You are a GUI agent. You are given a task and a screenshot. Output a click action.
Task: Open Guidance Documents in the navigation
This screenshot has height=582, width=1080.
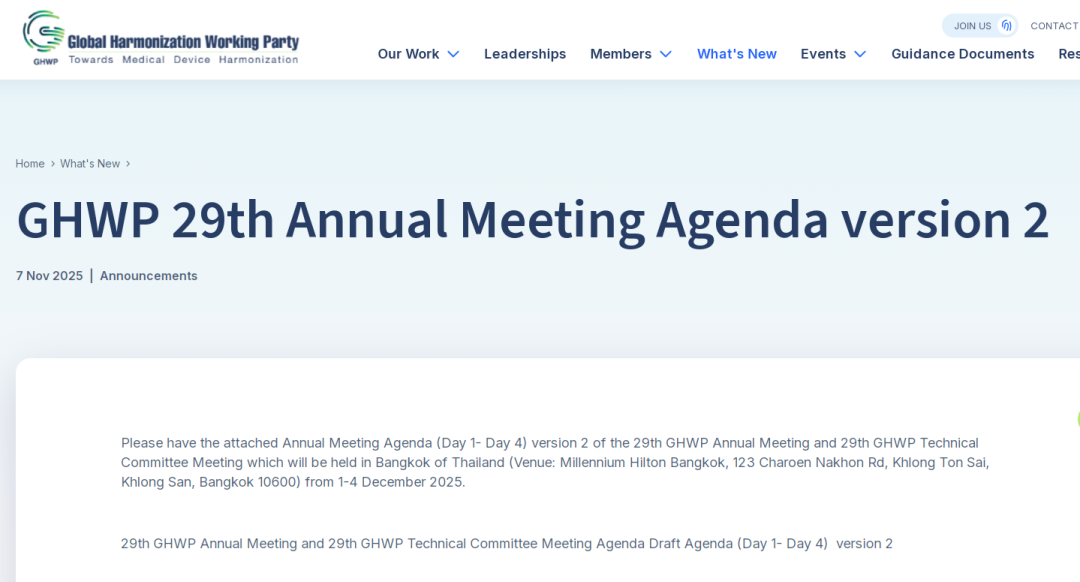point(962,54)
